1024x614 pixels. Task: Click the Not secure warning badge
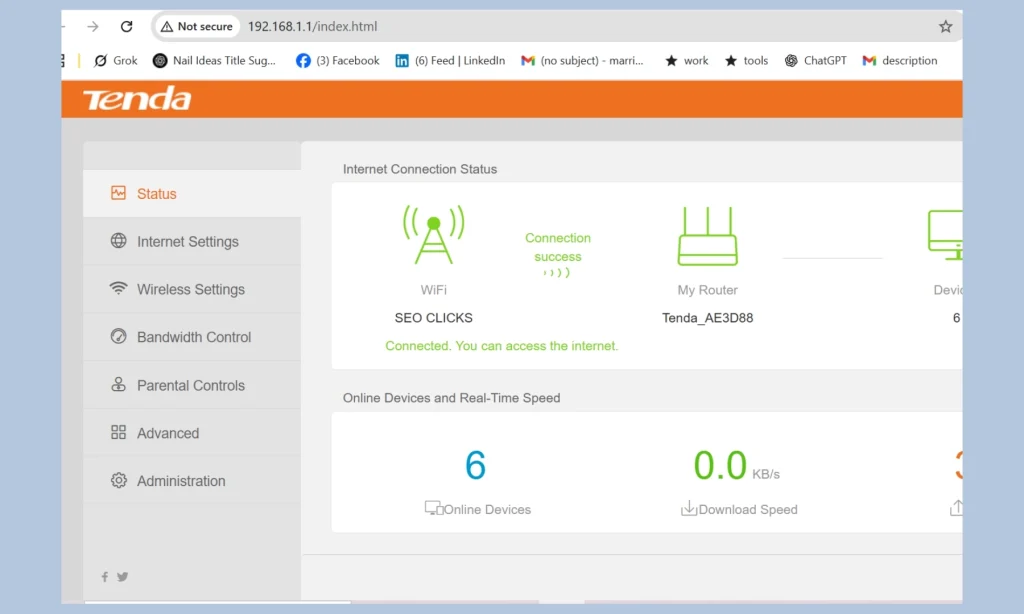196,26
